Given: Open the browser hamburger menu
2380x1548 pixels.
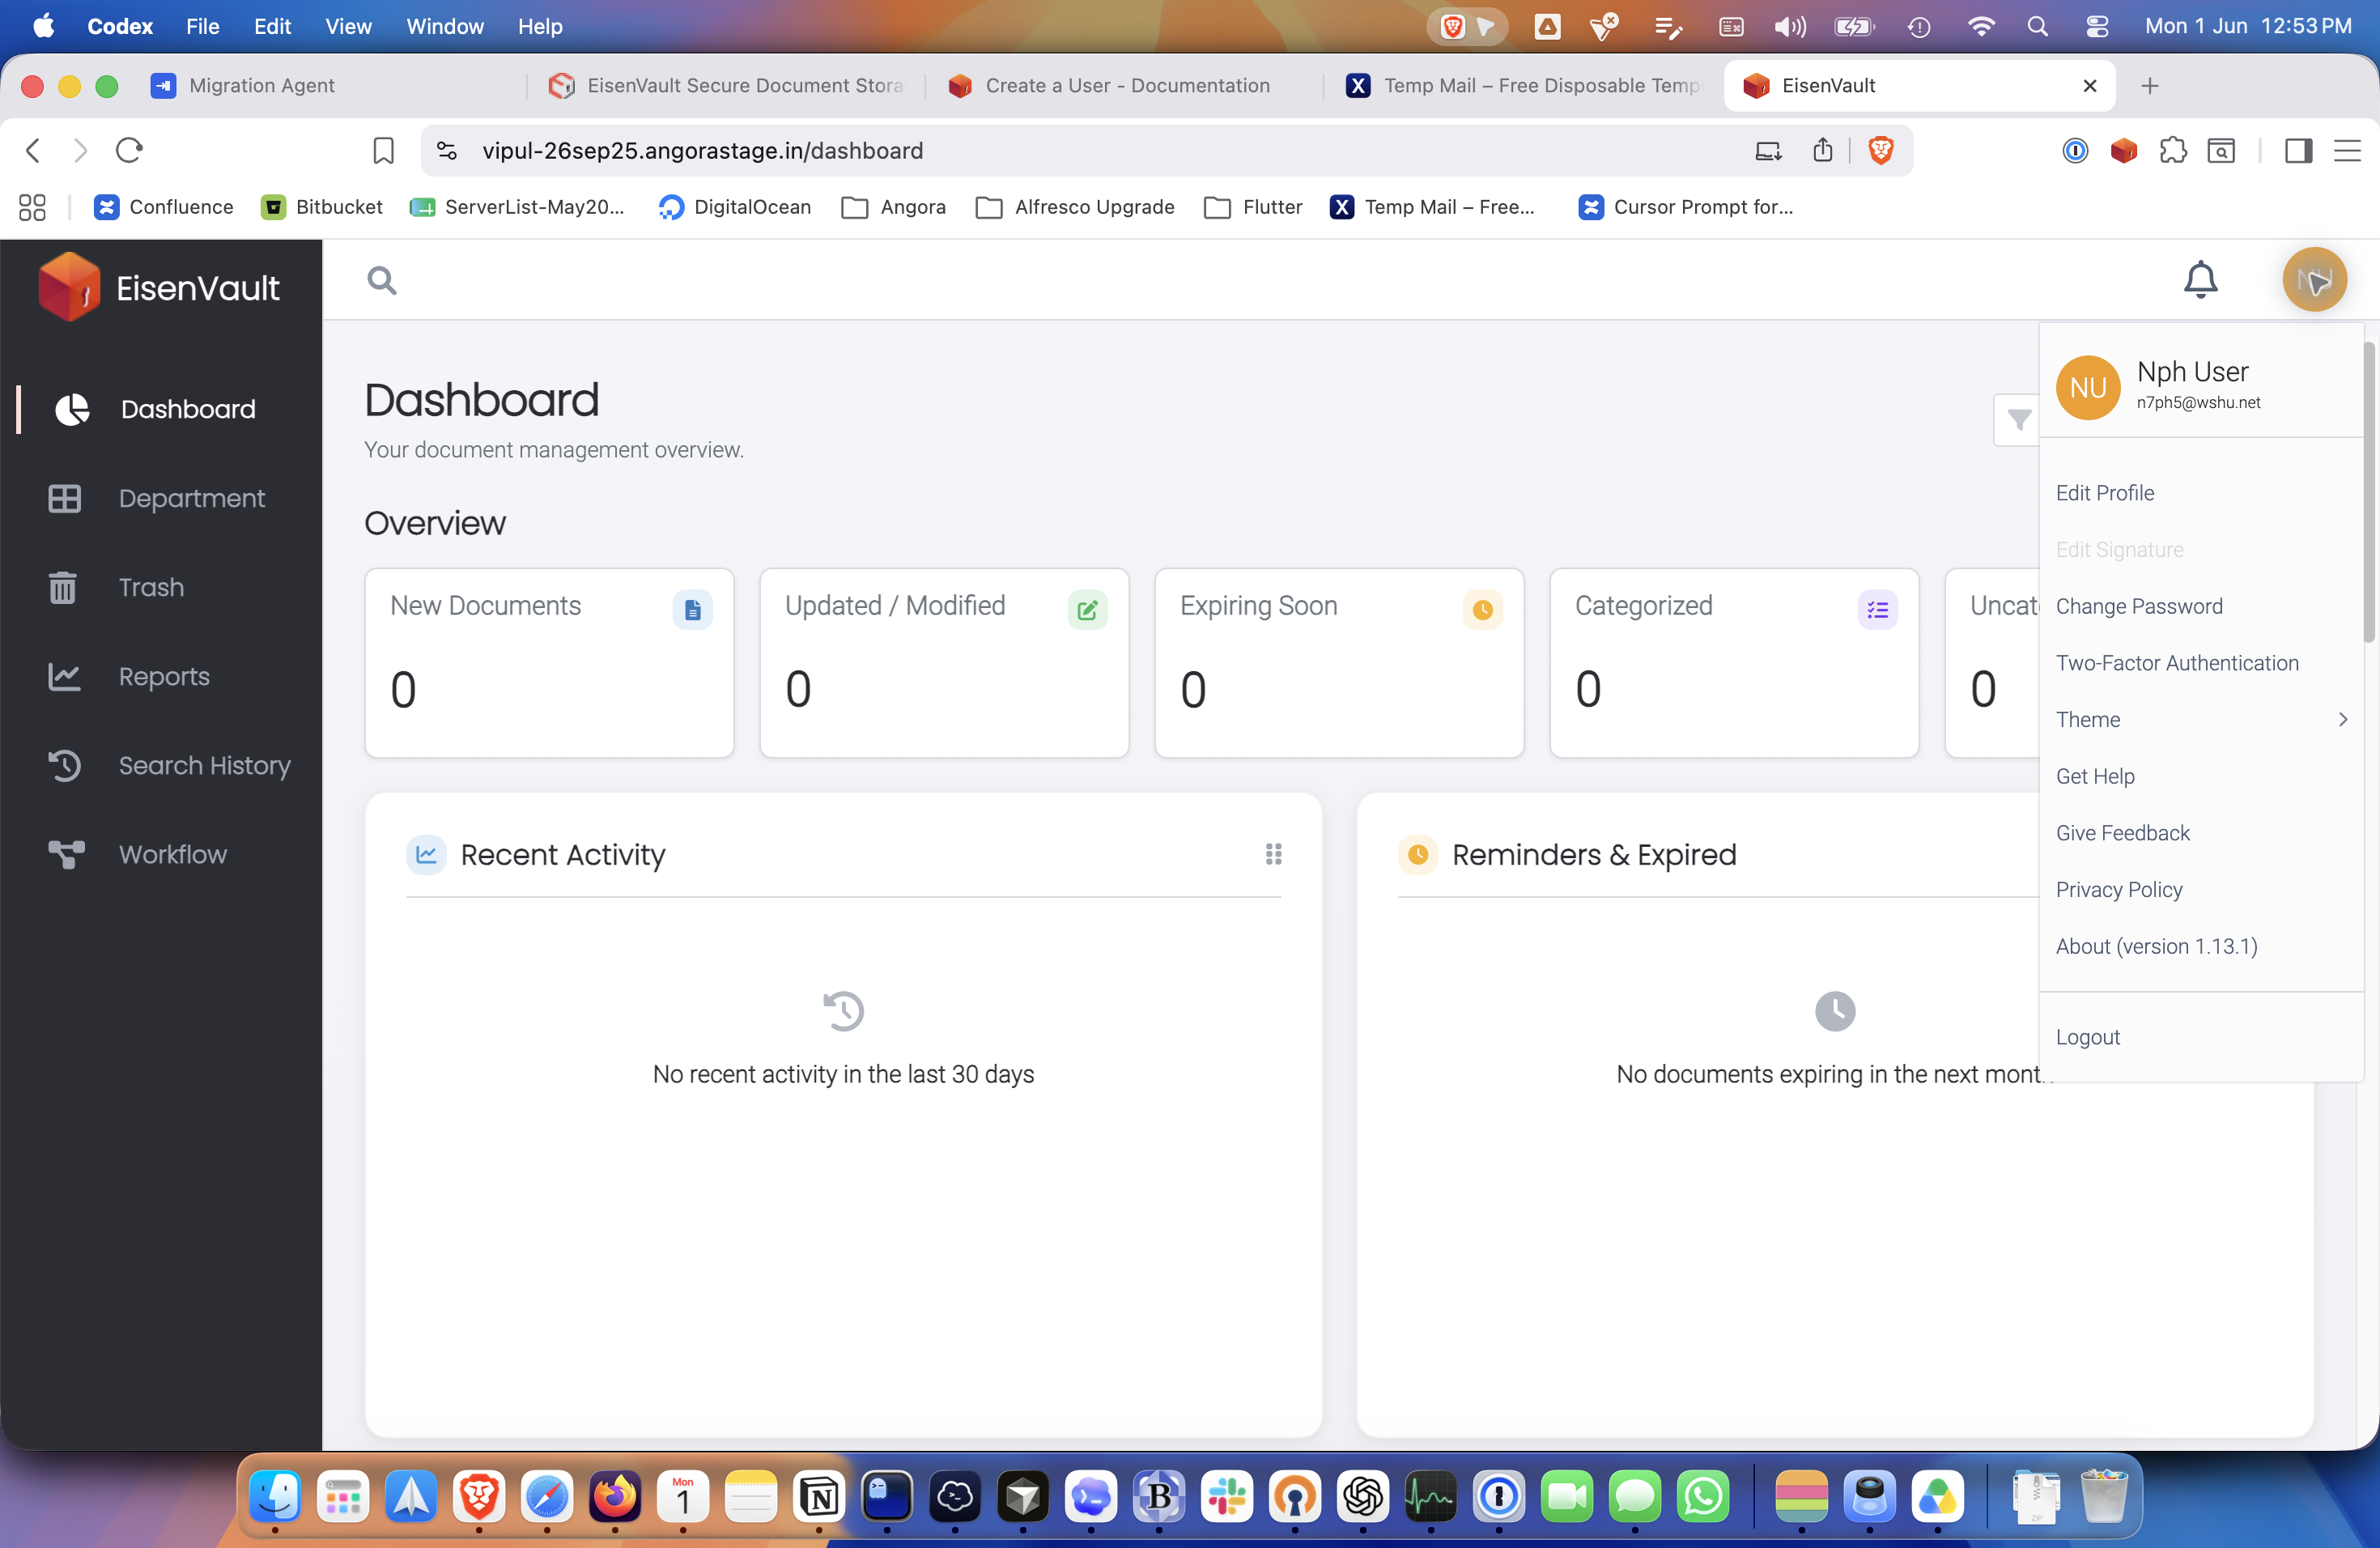Looking at the screenshot, I should click(2347, 151).
